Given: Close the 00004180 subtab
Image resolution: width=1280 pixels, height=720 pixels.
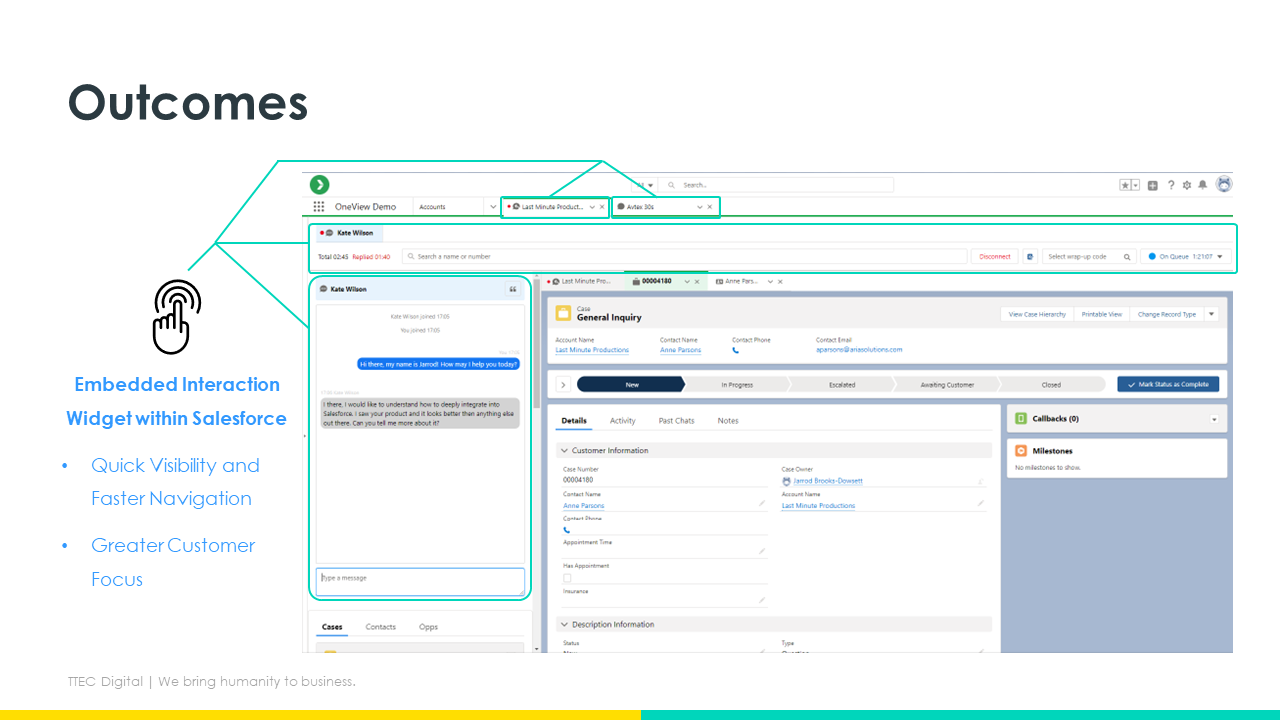Looking at the screenshot, I should pyautogui.click(x=697, y=282).
